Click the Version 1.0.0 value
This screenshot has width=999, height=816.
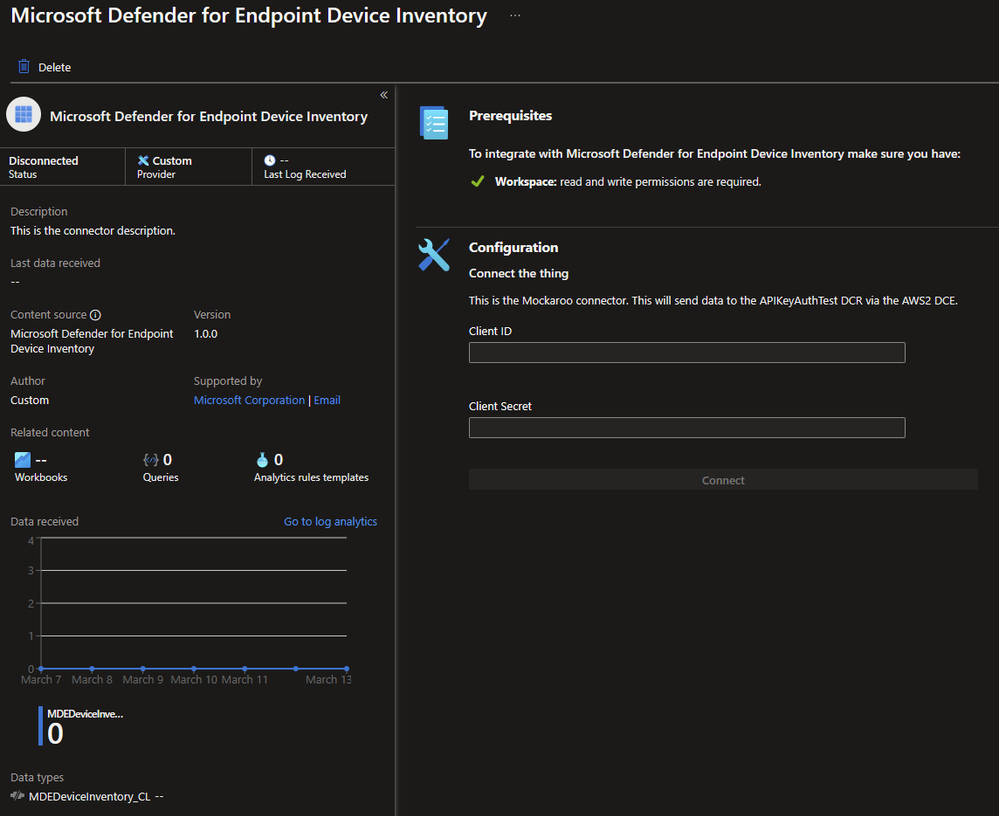click(x=206, y=334)
